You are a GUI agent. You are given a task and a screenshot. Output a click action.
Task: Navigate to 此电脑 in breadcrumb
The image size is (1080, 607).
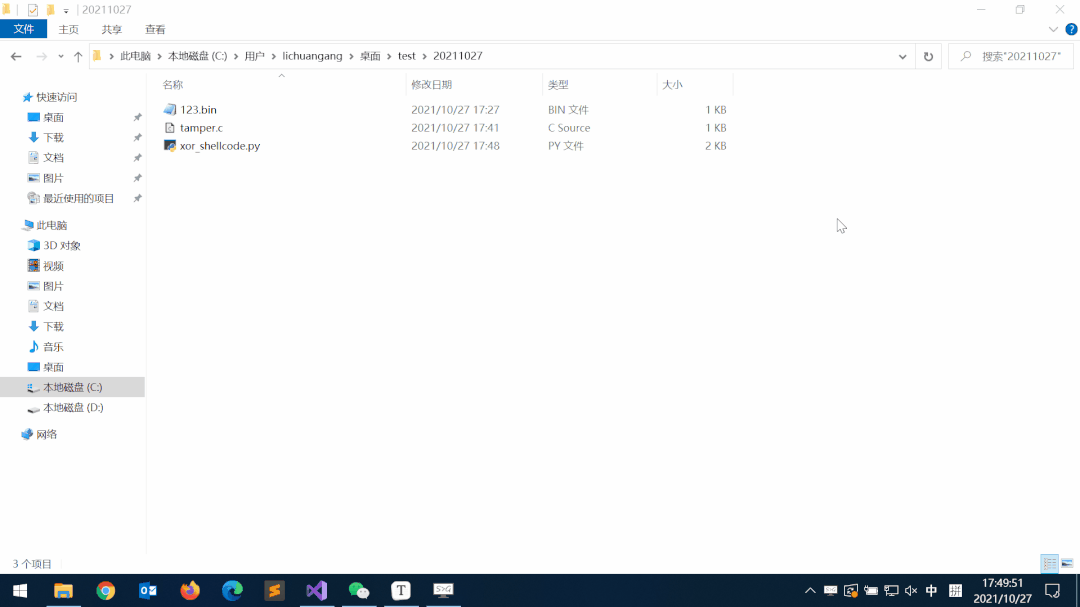pos(135,56)
